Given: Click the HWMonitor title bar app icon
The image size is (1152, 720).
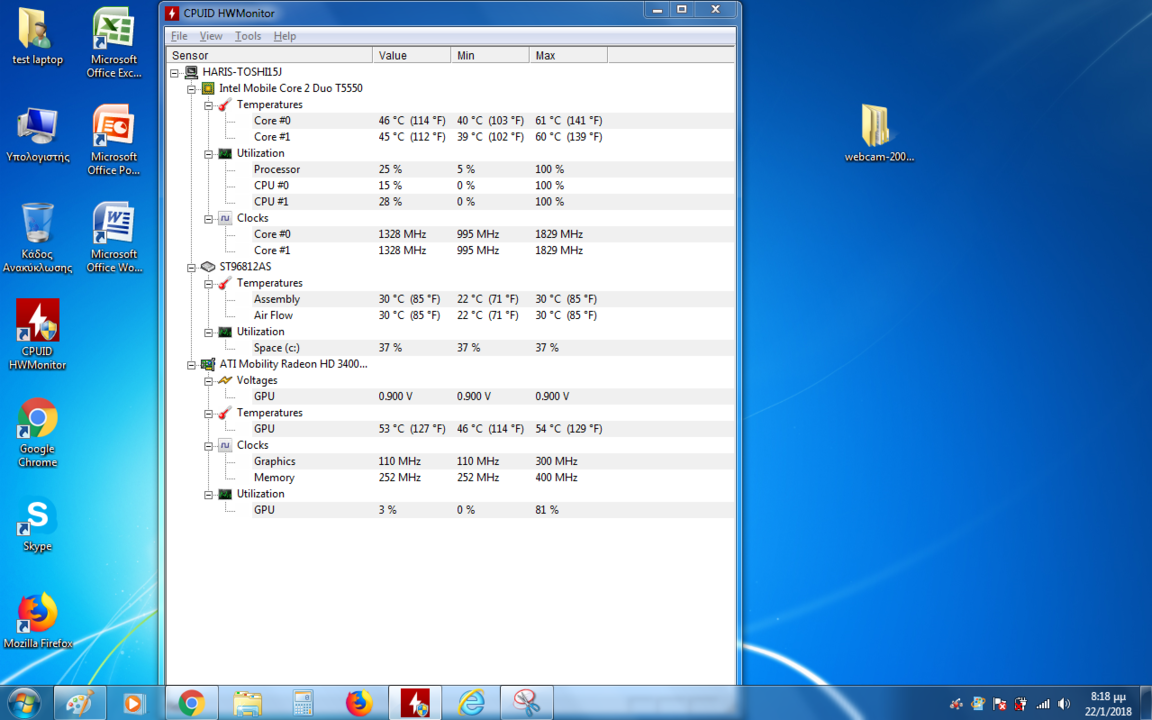Looking at the screenshot, I should click(172, 12).
